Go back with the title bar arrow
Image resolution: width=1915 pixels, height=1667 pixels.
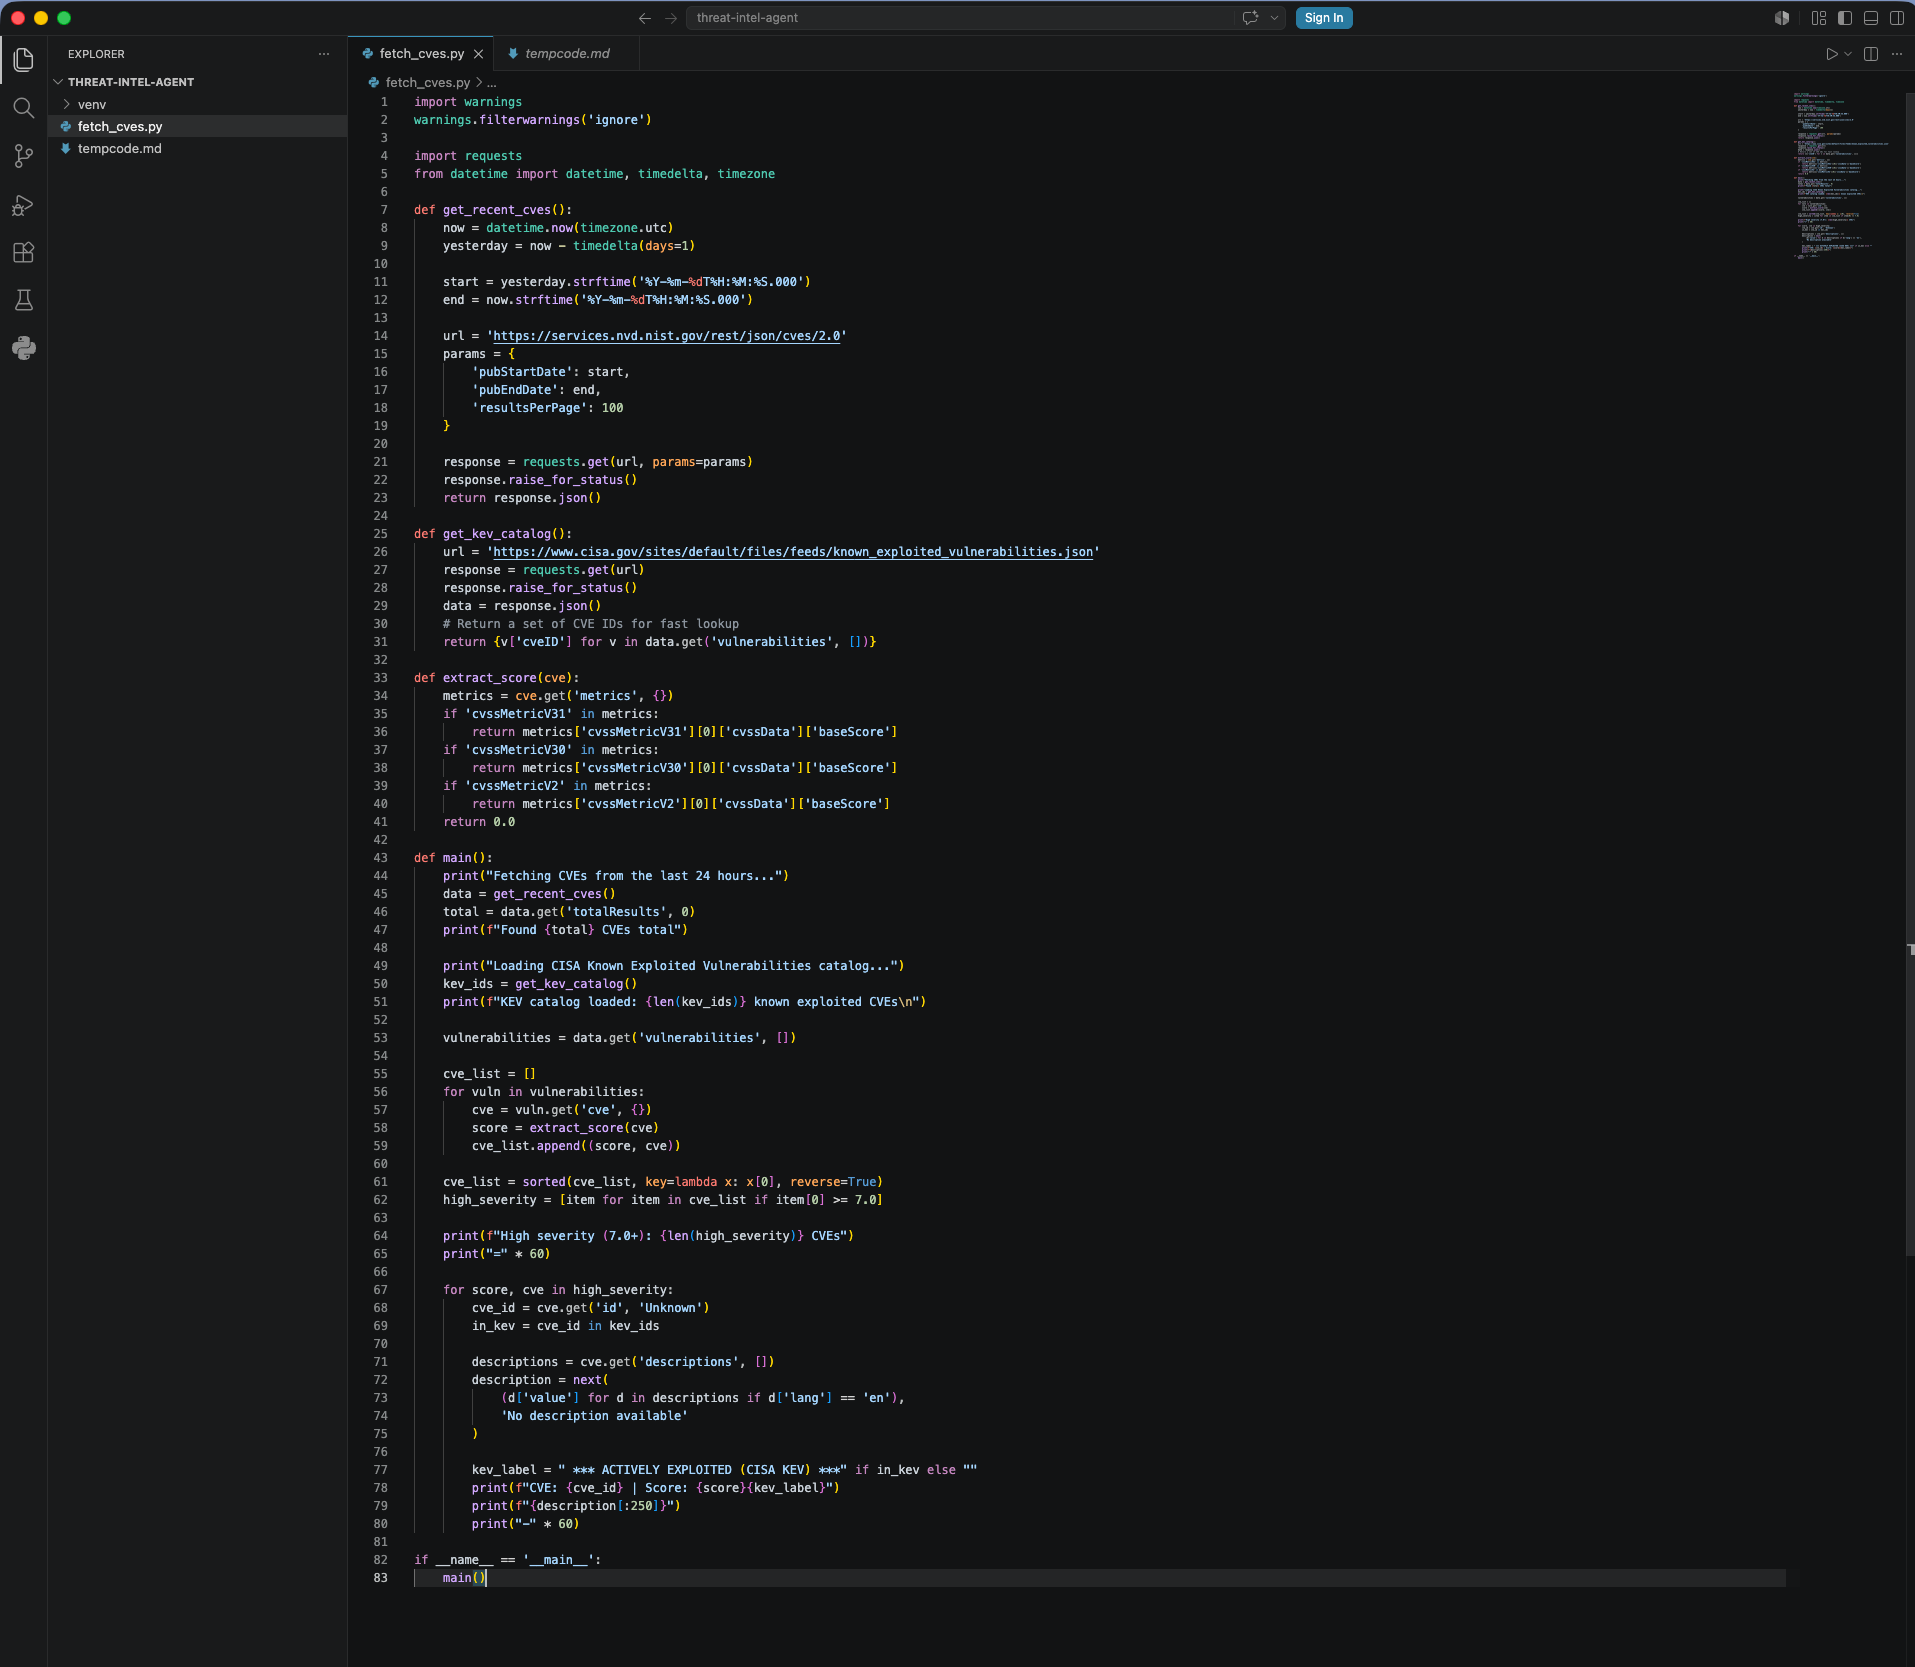pyautogui.click(x=645, y=18)
